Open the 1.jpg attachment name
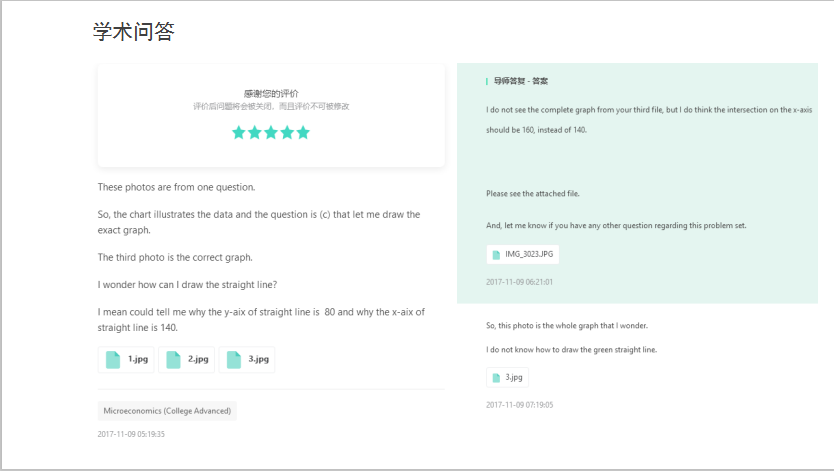The image size is (834, 471). pyautogui.click(x=138, y=359)
